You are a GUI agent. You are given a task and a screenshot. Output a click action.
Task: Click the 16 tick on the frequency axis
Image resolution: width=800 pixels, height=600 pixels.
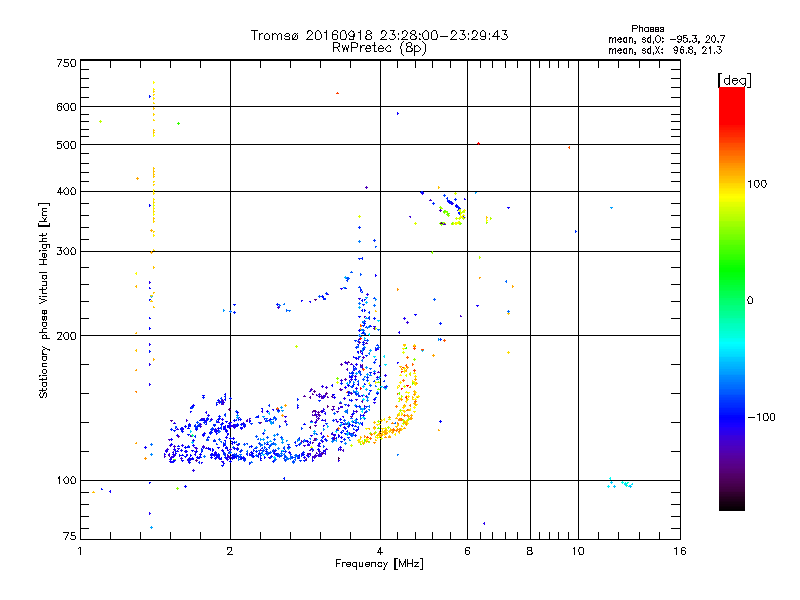pyautogui.click(x=680, y=551)
